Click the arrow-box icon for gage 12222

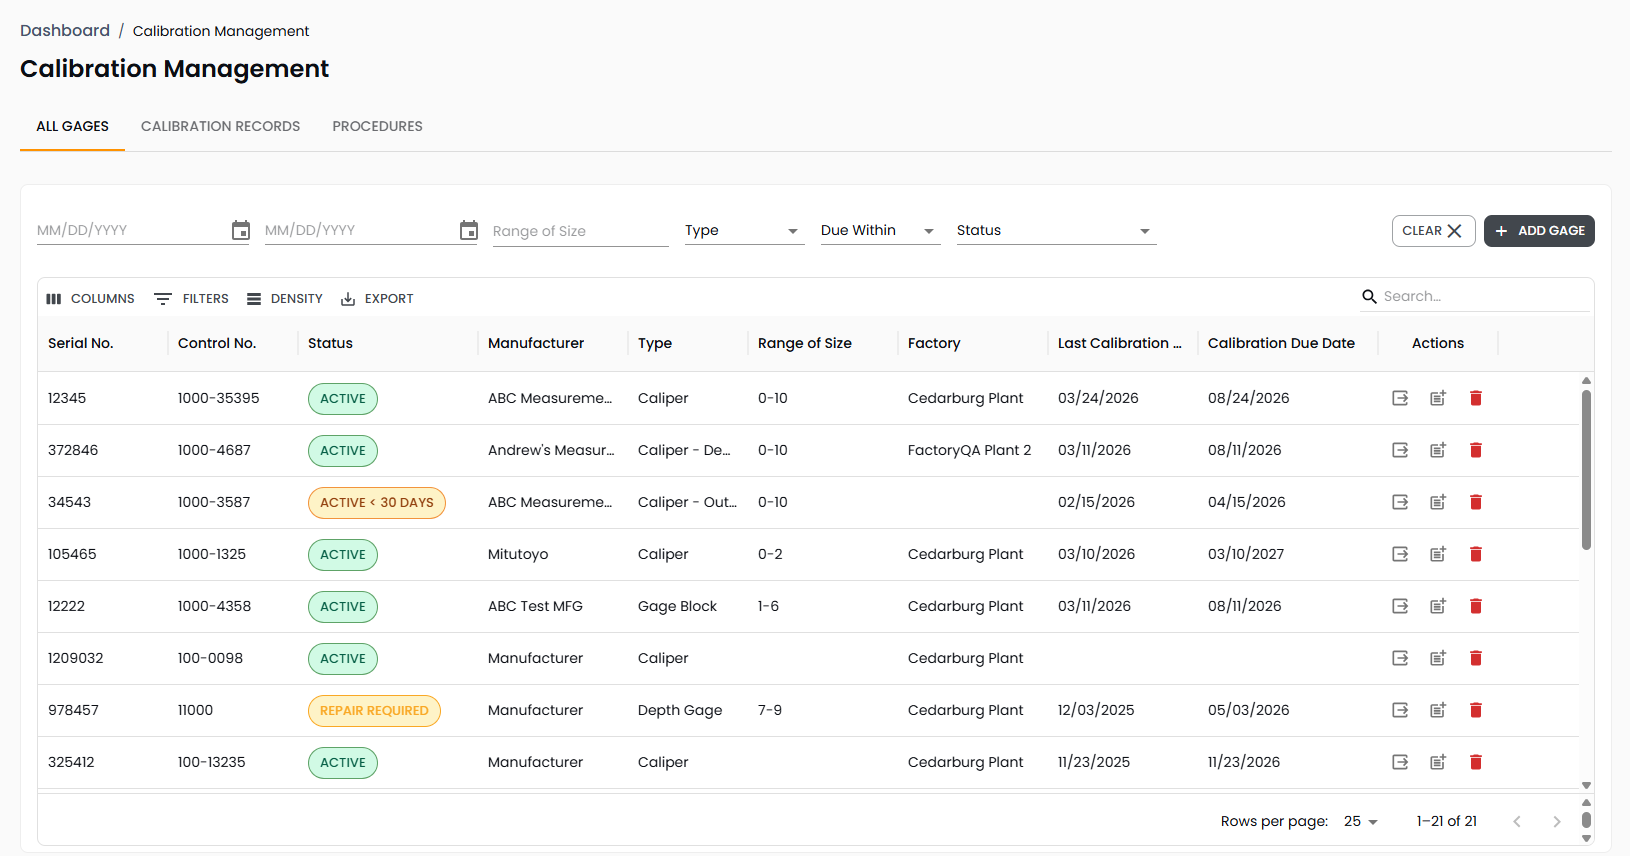[x=1400, y=606]
